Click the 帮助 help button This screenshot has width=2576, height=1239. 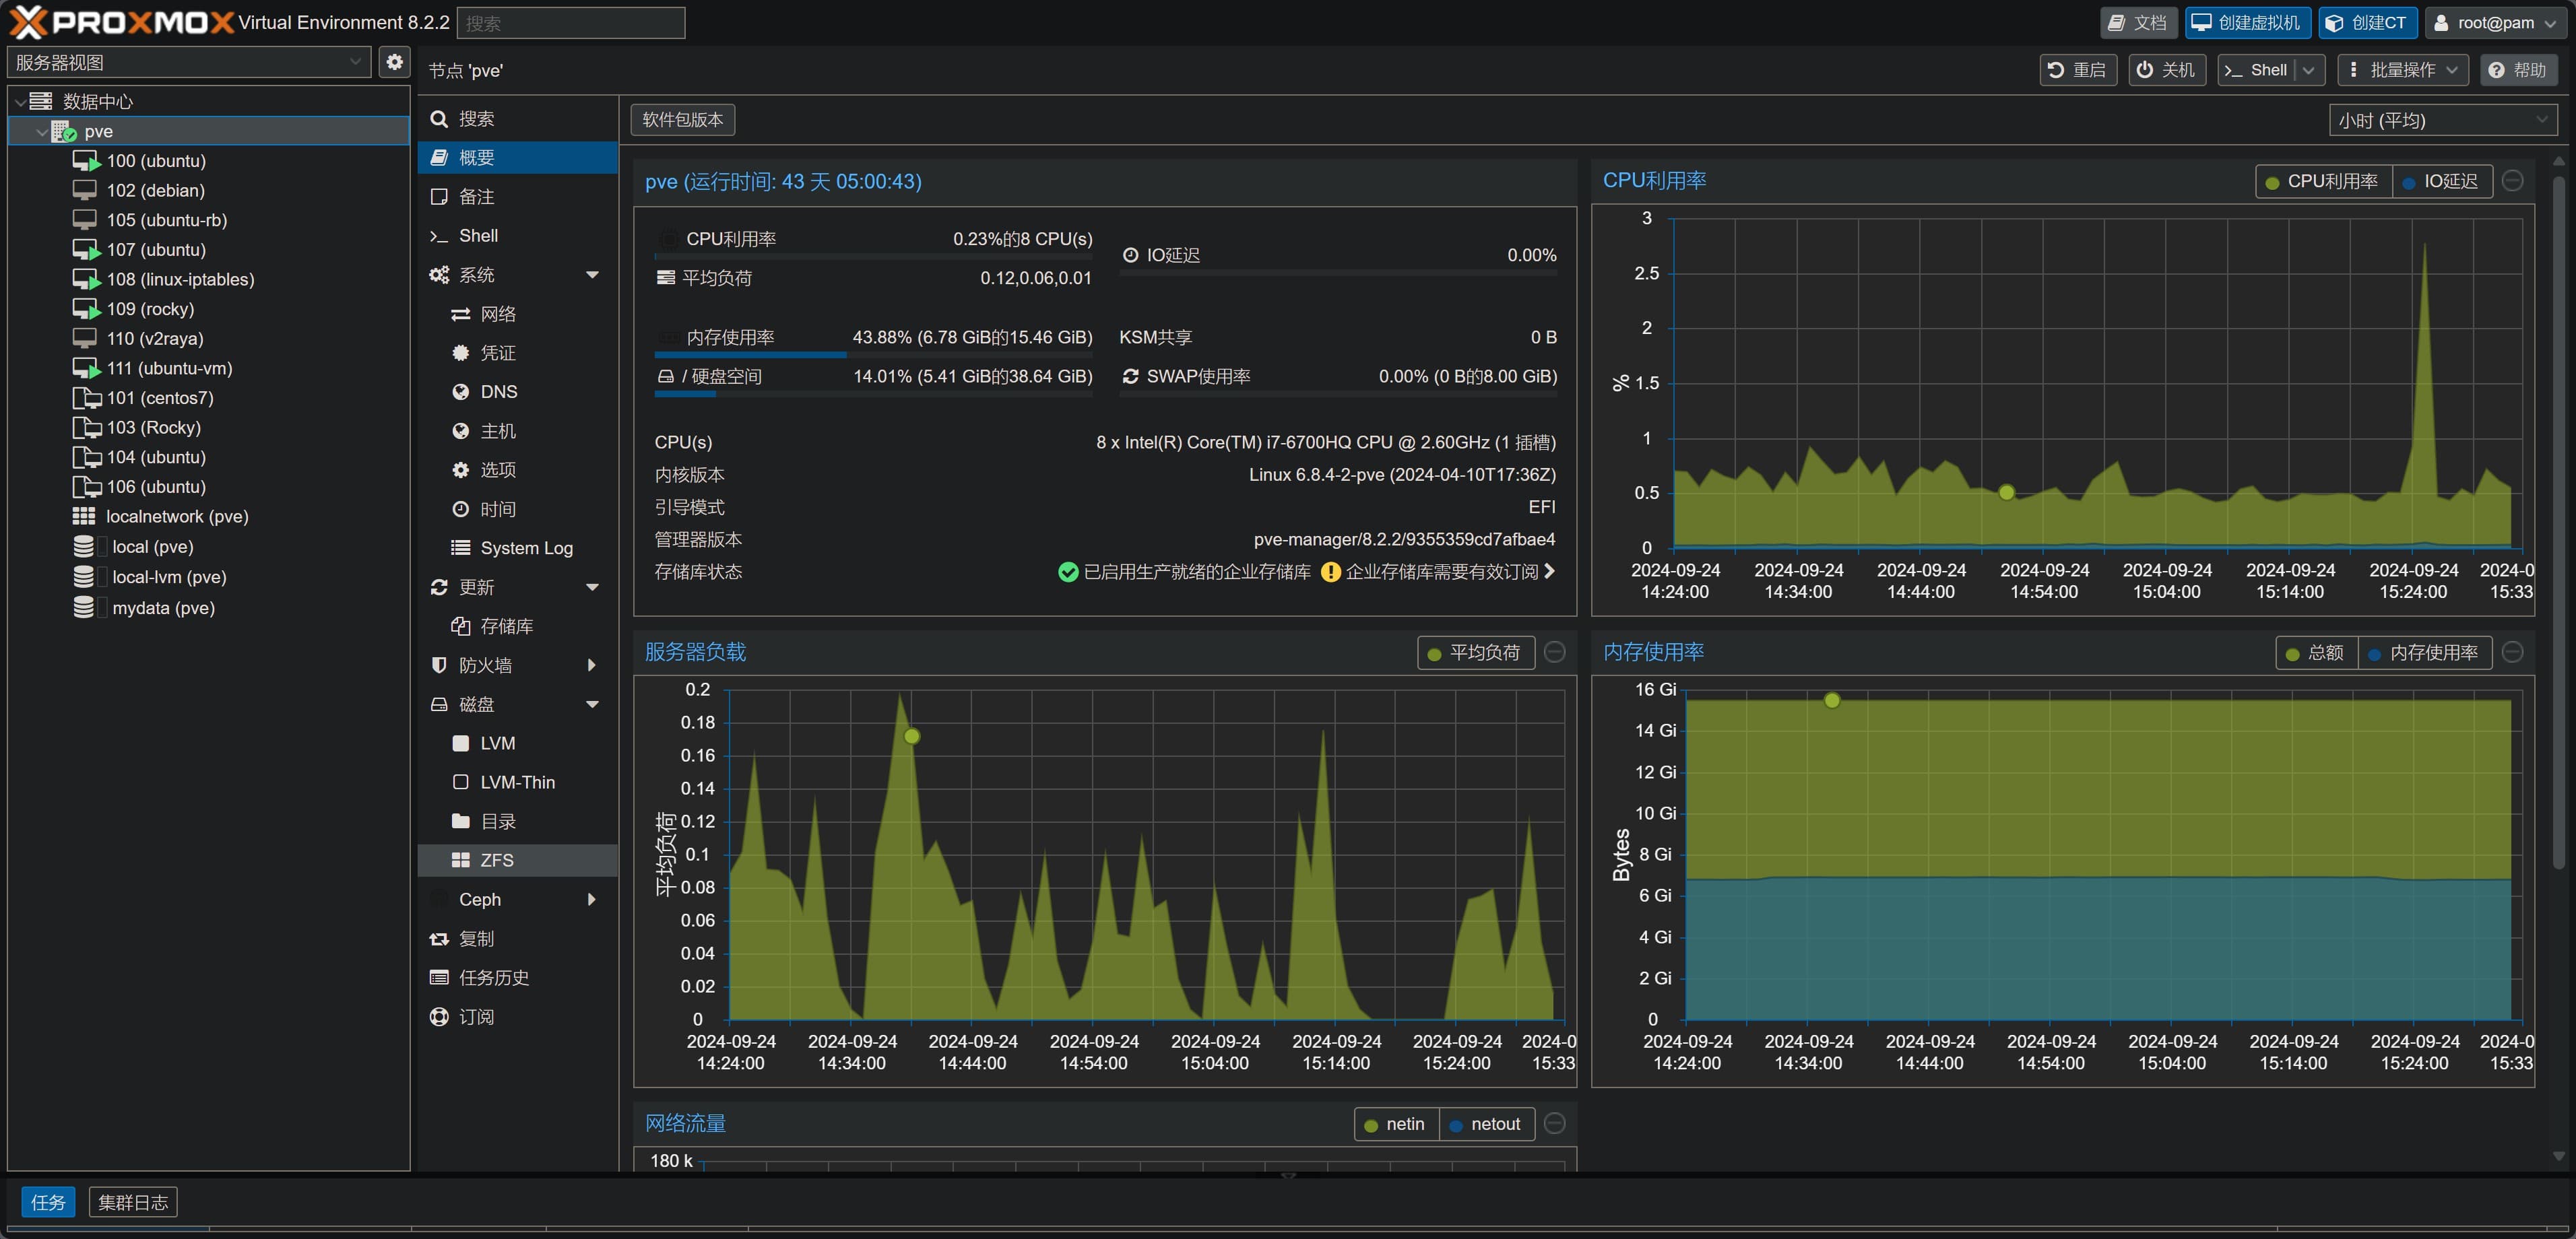(2518, 70)
